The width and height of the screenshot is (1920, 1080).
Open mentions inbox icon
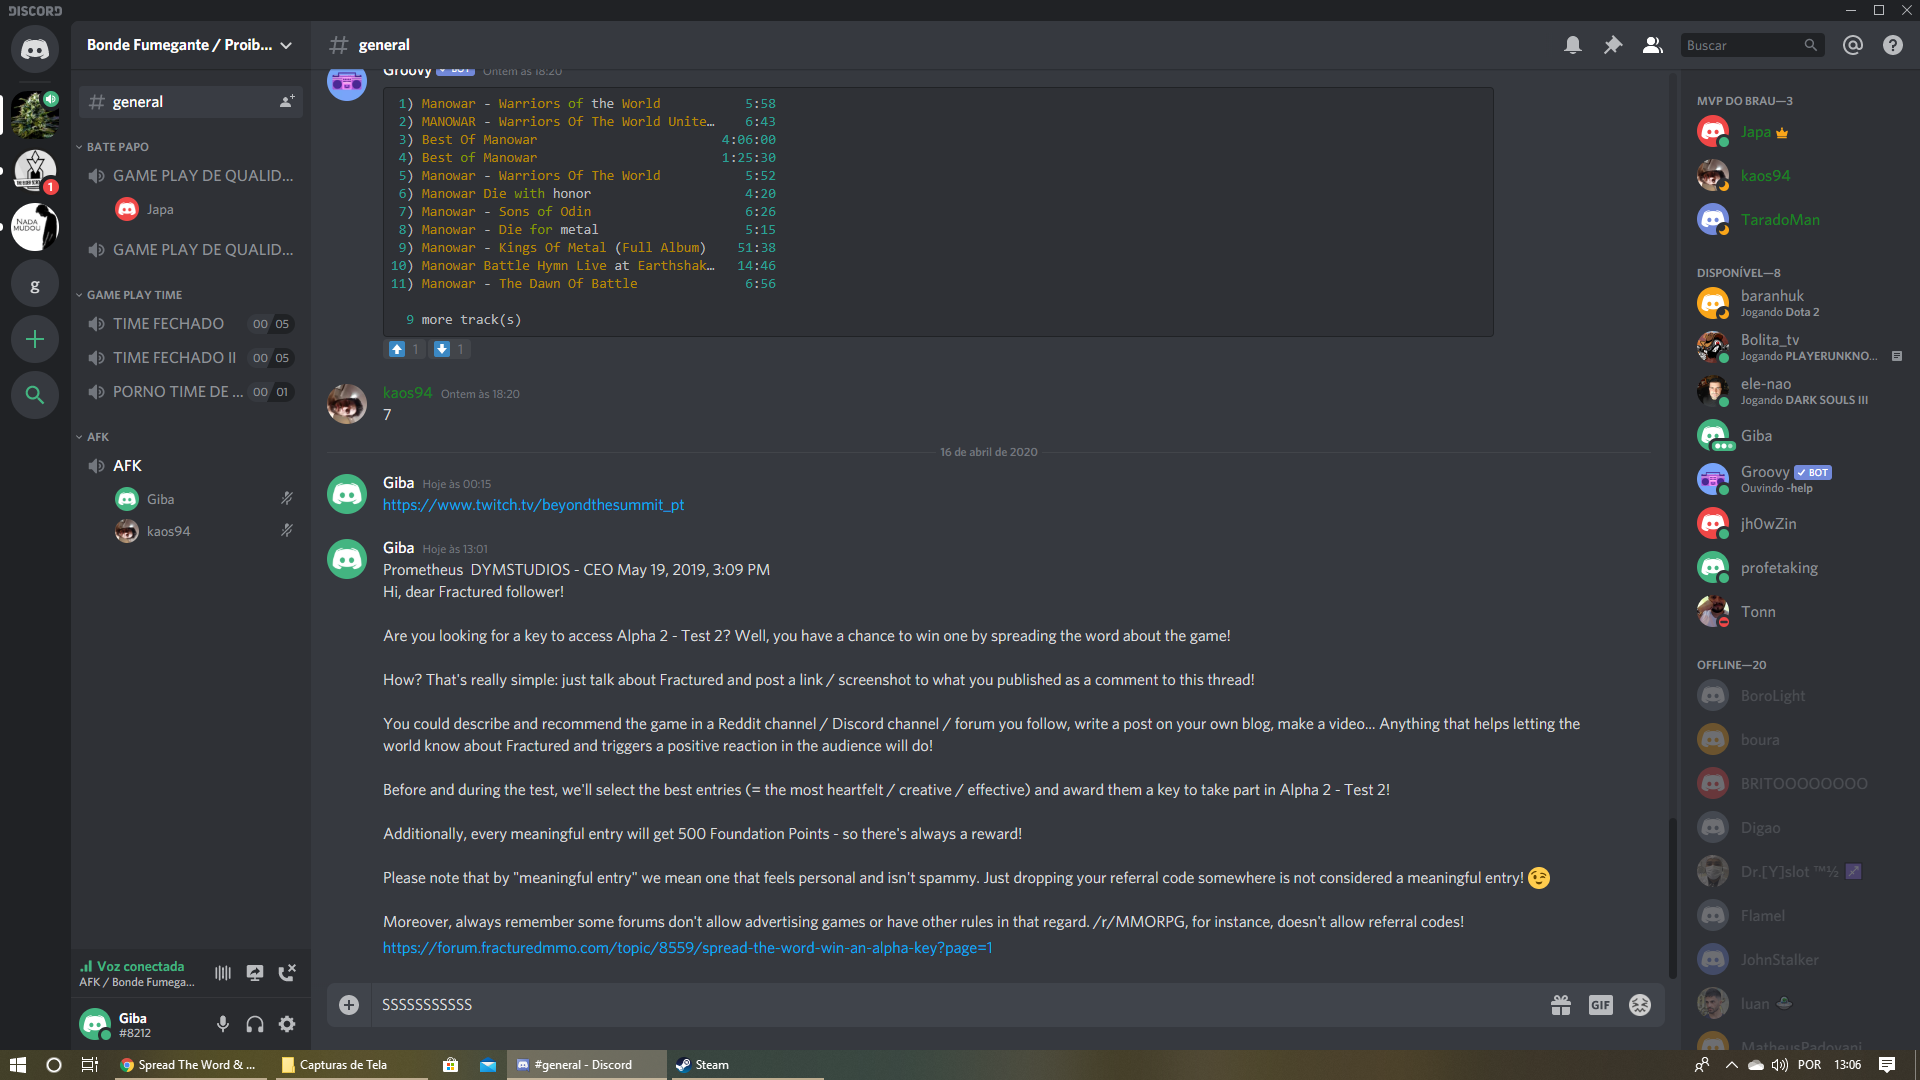click(x=1853, y=45)
